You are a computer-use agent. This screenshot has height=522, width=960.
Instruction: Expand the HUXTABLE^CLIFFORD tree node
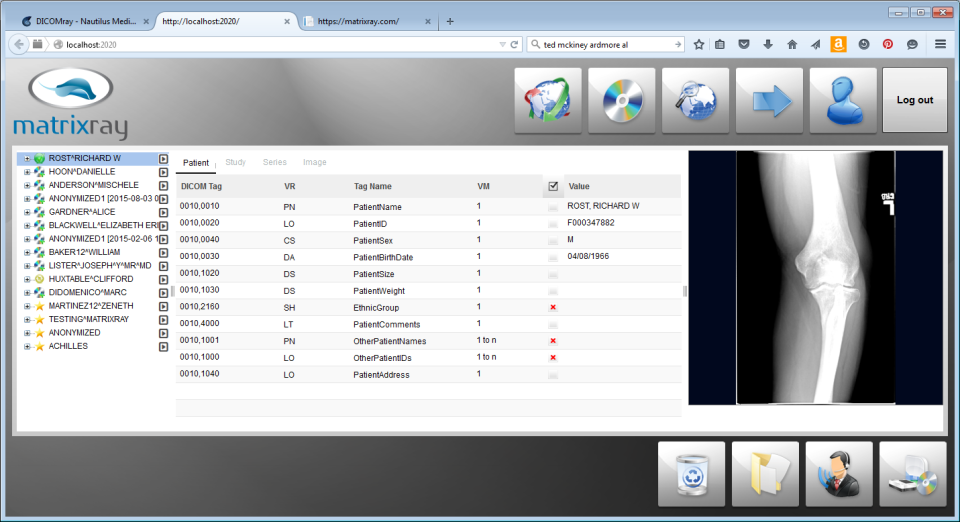27,280
